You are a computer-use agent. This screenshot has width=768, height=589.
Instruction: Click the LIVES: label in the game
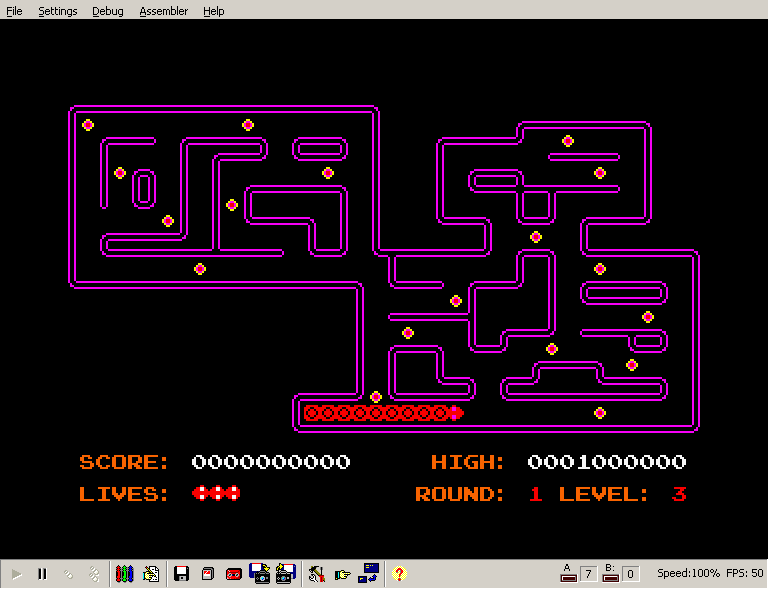123,494
